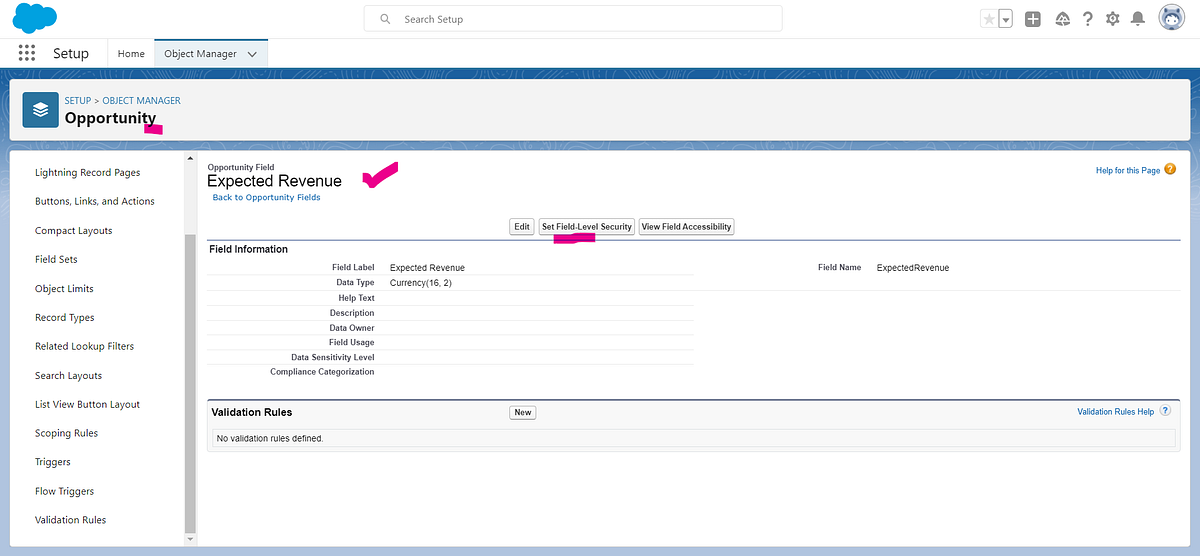Viewport: 1200px width, 556px height.
Task: Click the sidebar scrollbar up arrow
Action: tap(191, 158)
